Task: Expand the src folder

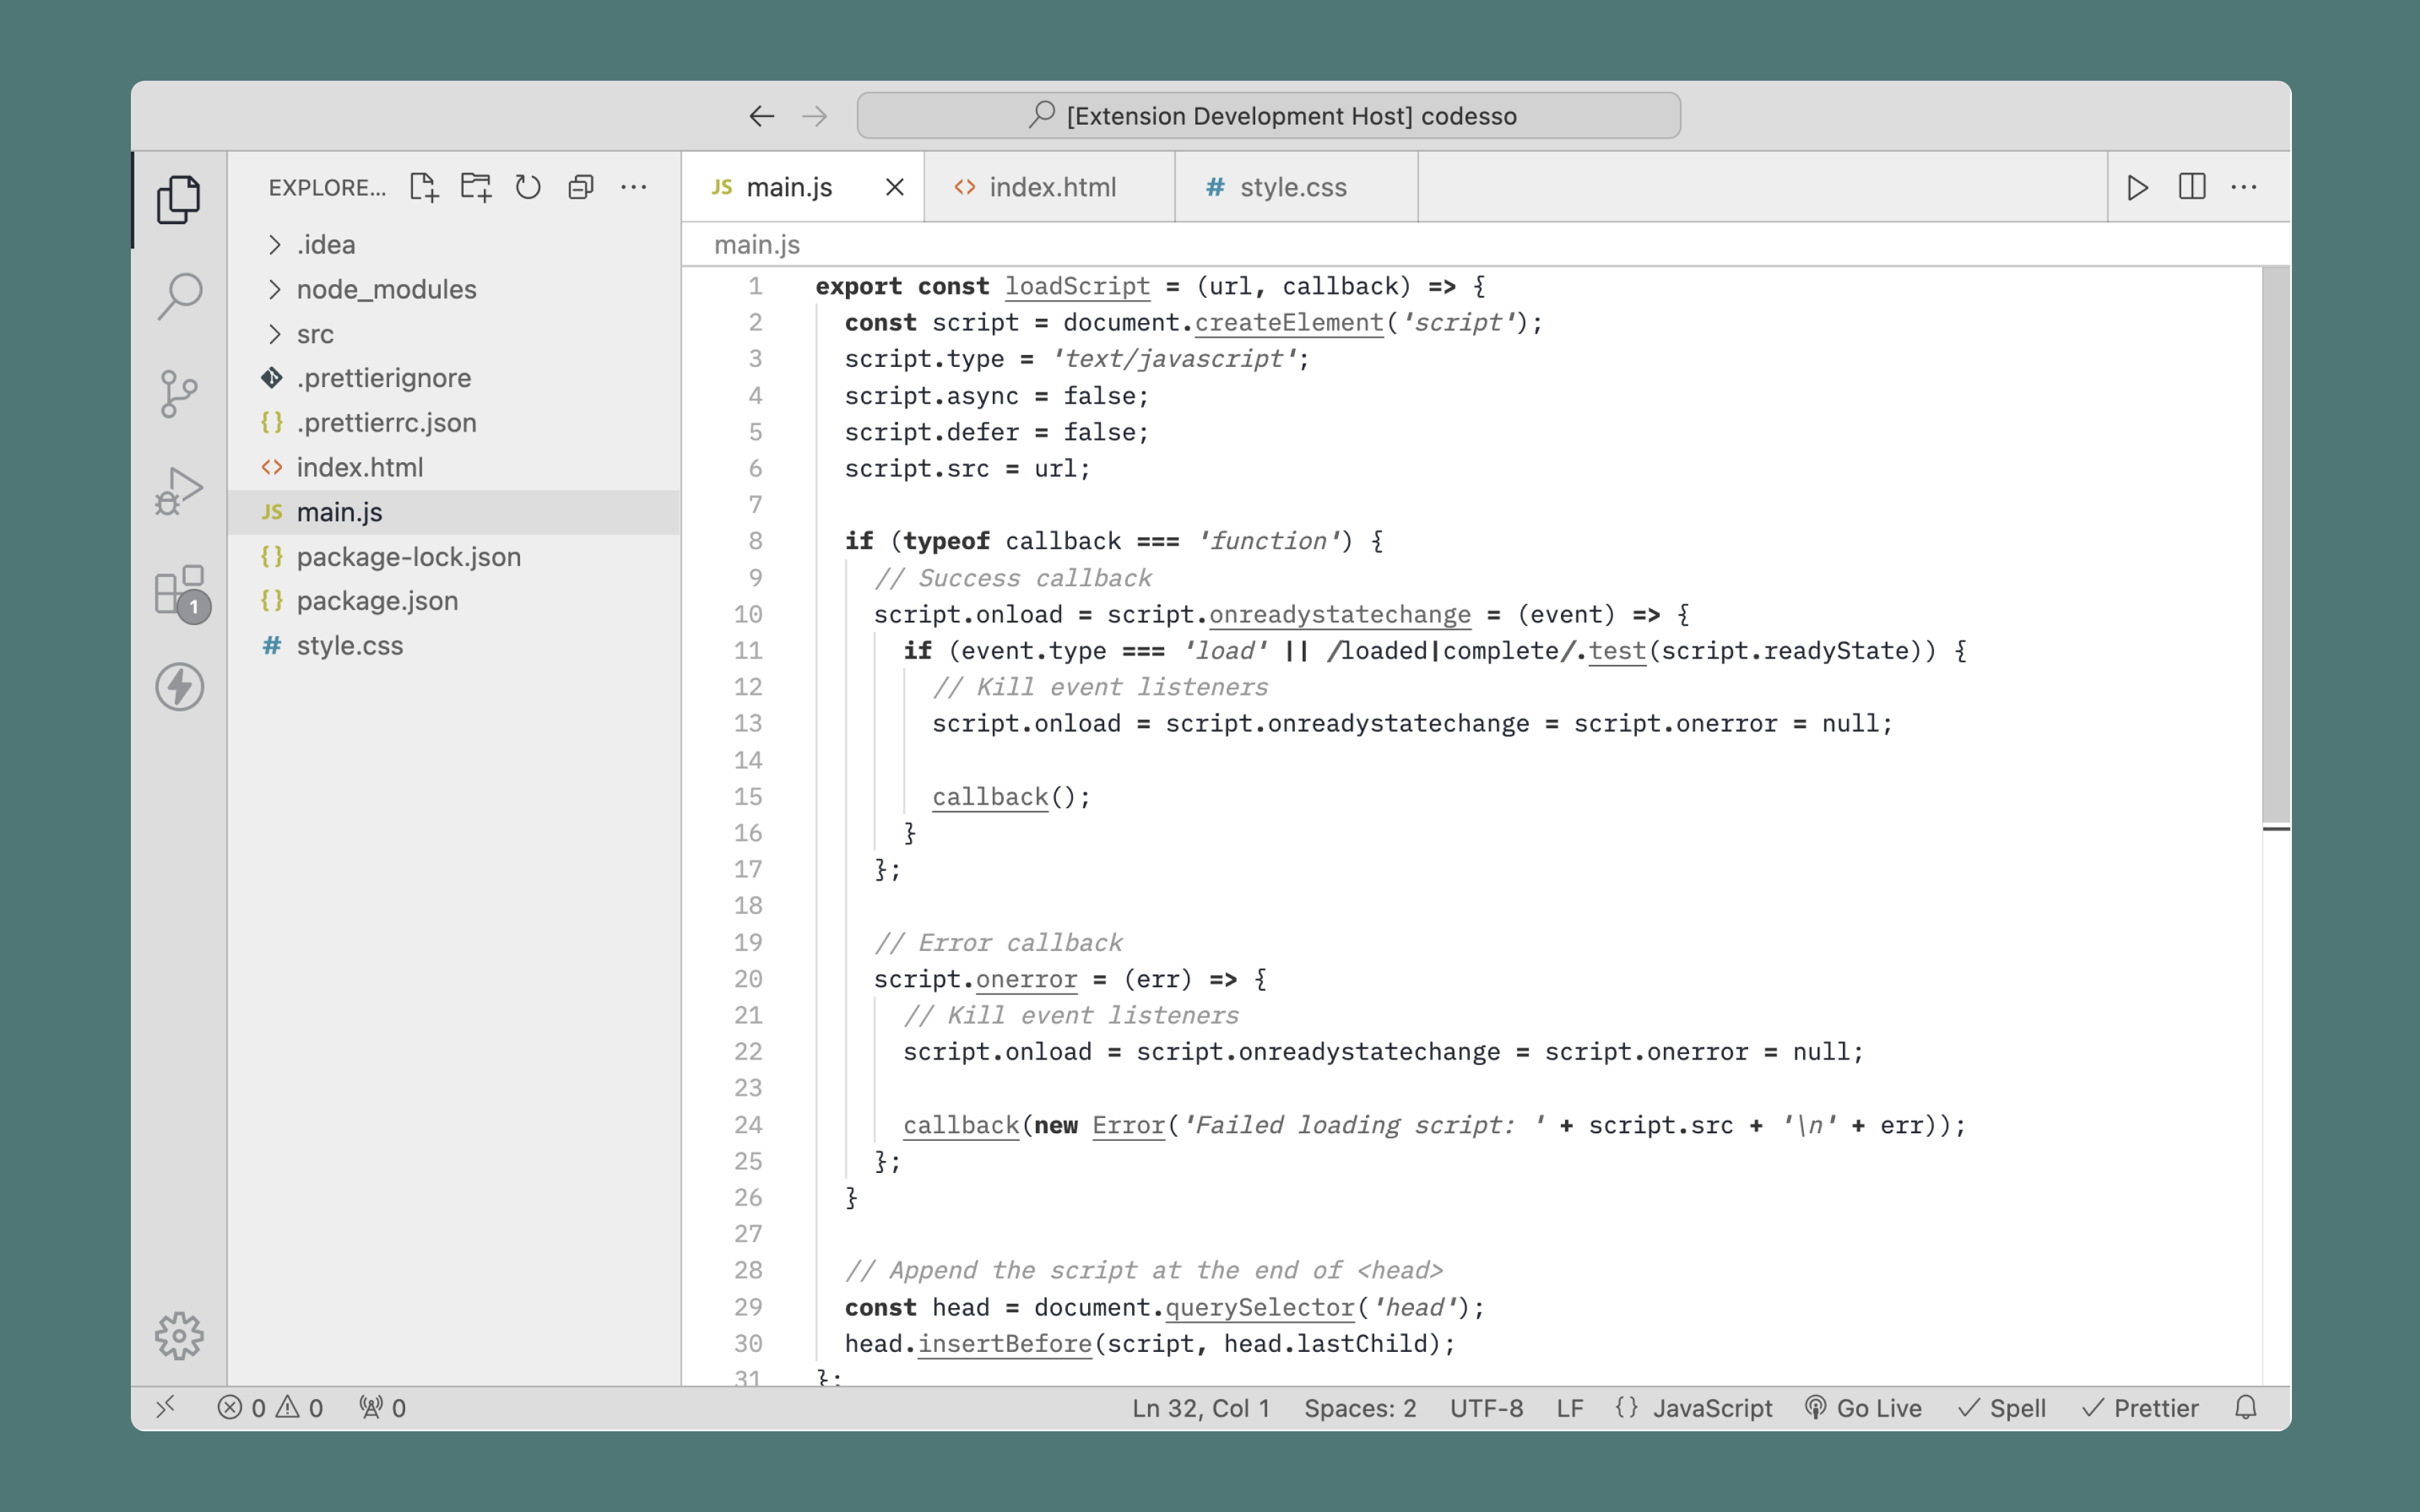Action: pyautogui.click(x=314, y=334)
